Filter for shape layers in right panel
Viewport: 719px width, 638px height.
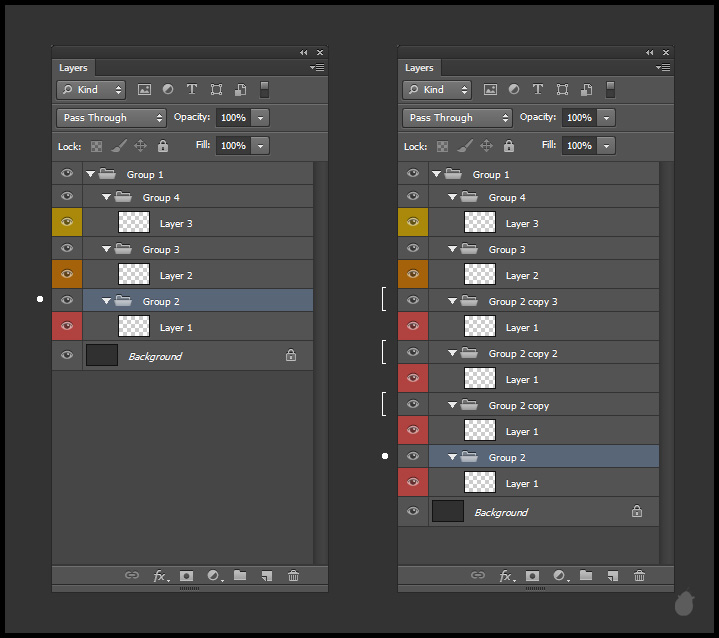pyautogui.click(x=562, y=90)
